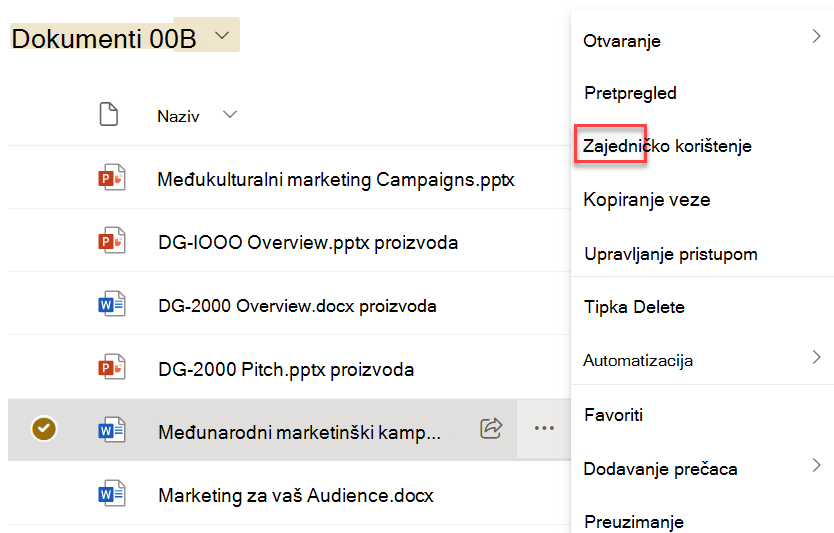Deselect the checked circle on Međunarodni marketinški row
Viewport: 834px width, 533px height.
pos(44,429)
